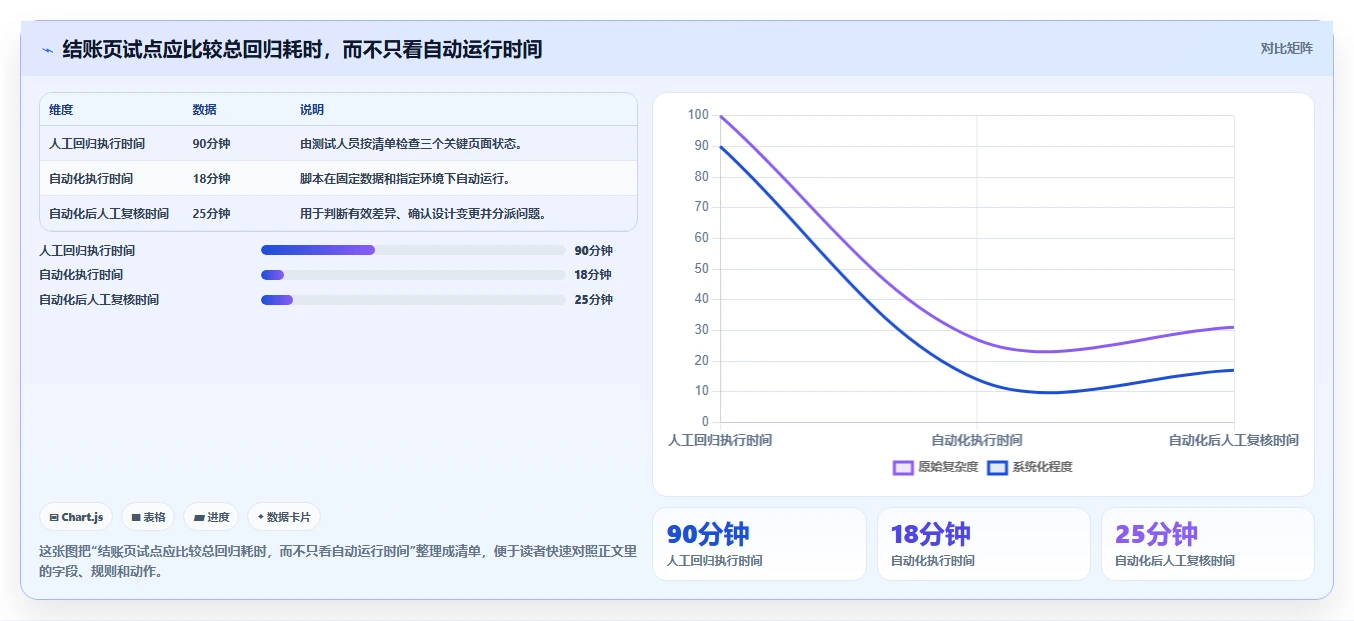The image size is (1354, 621).
Task: Click description 用于判断有效差异、确认设计变更并分派问题
Action: pyautogui.click(x=423, y=214)
